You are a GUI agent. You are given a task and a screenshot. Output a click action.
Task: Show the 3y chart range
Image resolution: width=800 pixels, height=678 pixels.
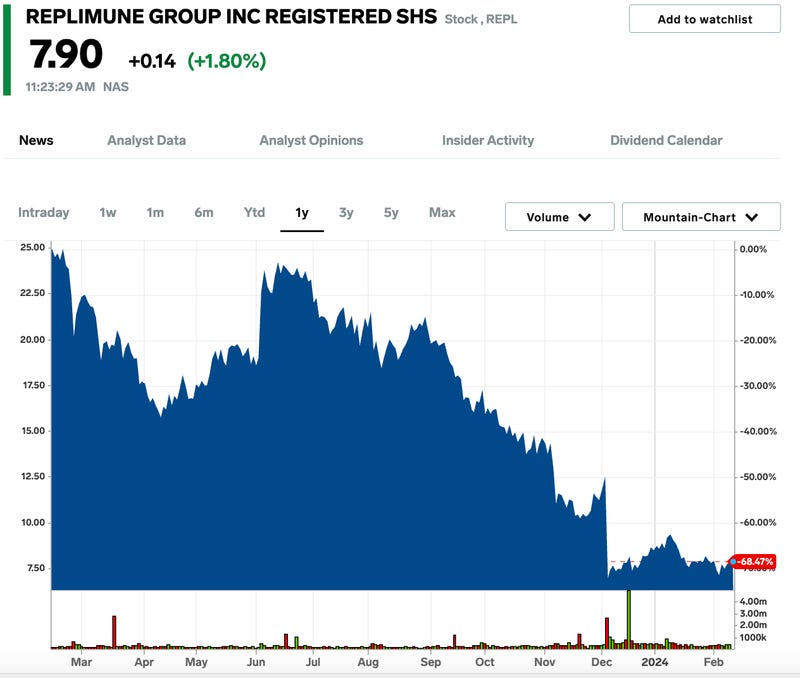click(346, 212)
